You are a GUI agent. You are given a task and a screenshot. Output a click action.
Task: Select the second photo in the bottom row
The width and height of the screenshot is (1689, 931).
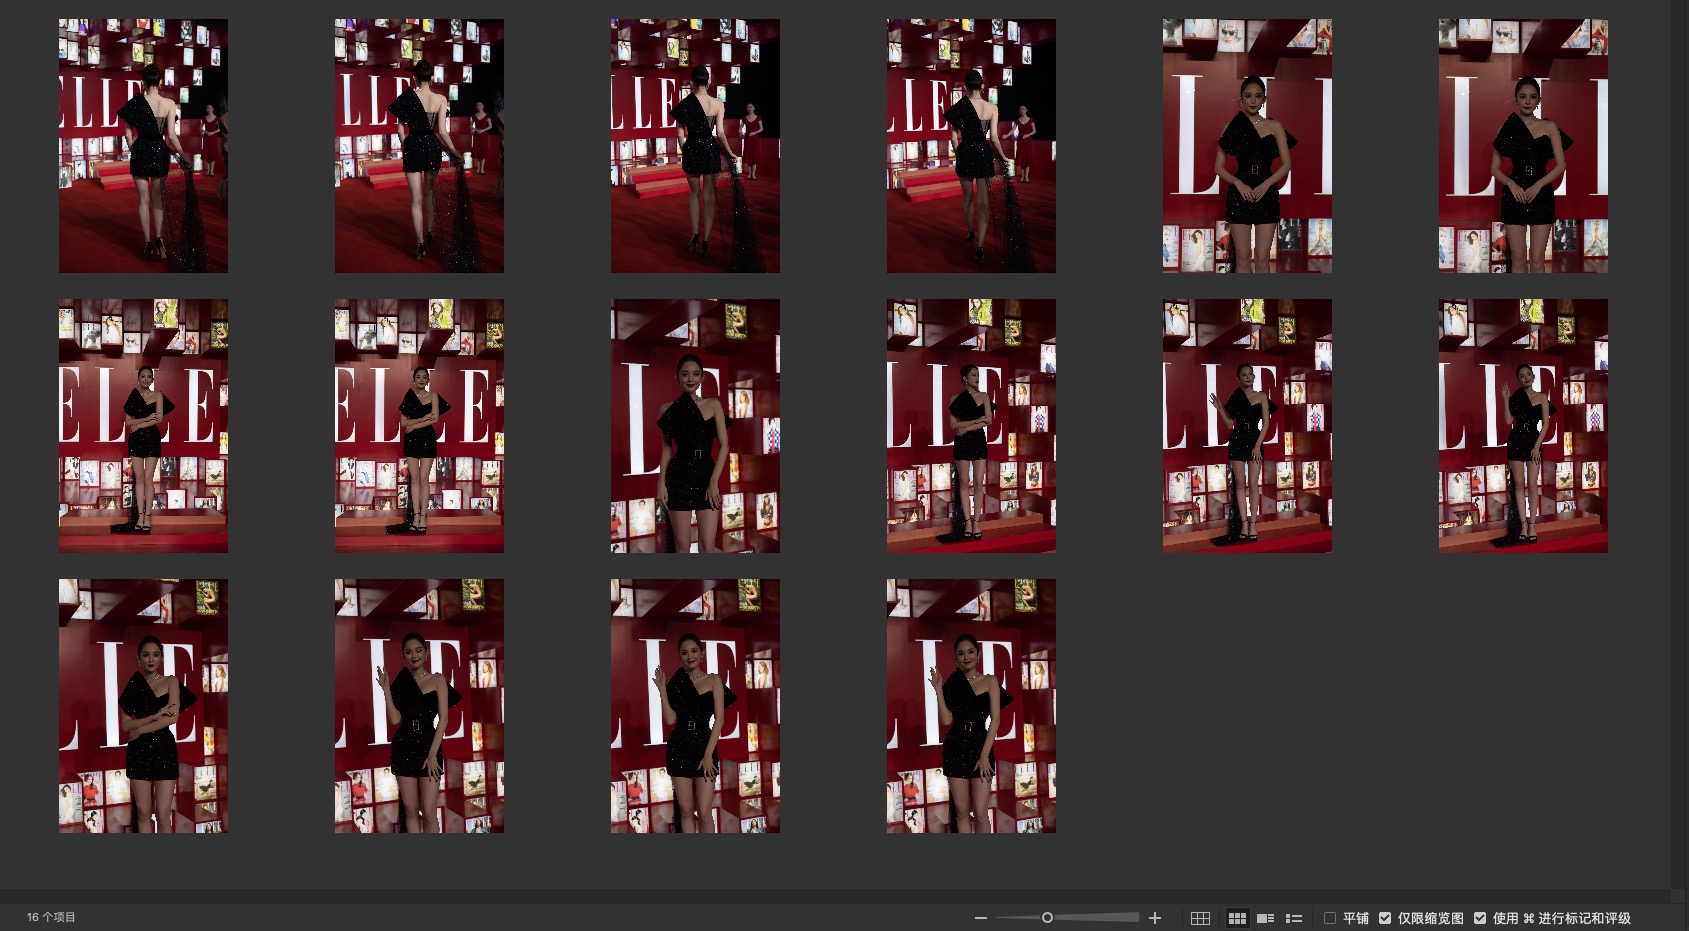pos(419,706)
